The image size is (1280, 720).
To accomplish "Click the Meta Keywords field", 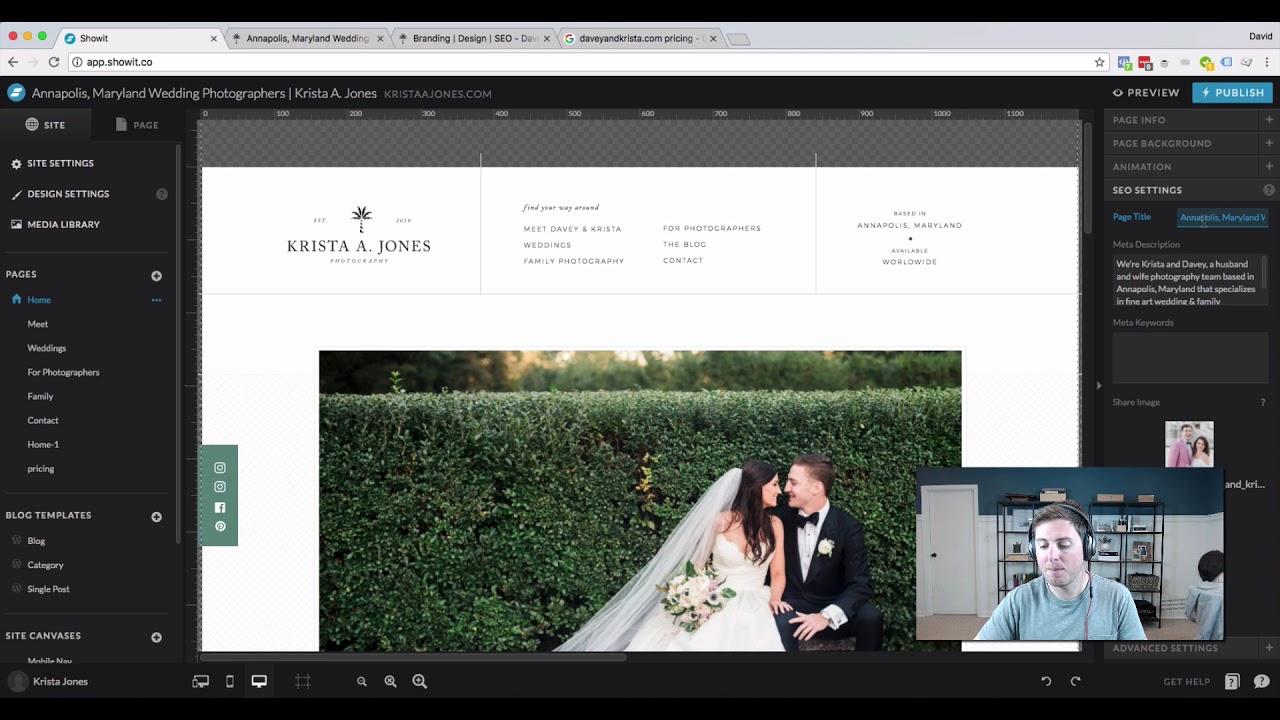I will (x=1190, y=358).
